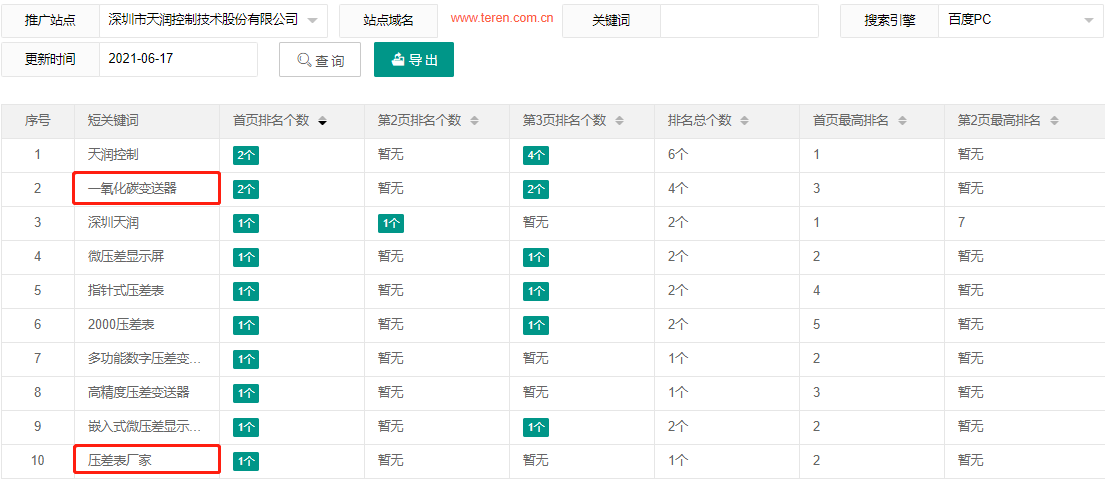Screen dimensions: 1105x479
Task: Click the 查询 search button
Action: click(x=319, y=60)
